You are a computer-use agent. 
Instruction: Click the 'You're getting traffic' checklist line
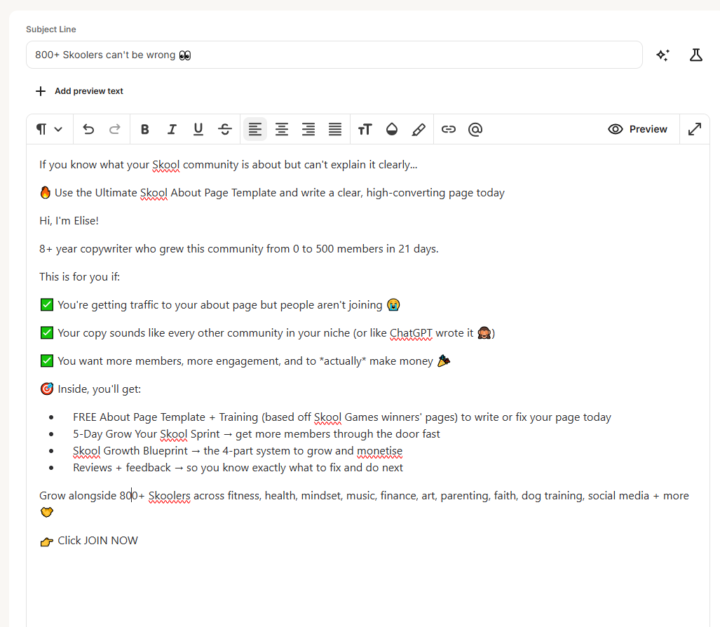point(220,305)
